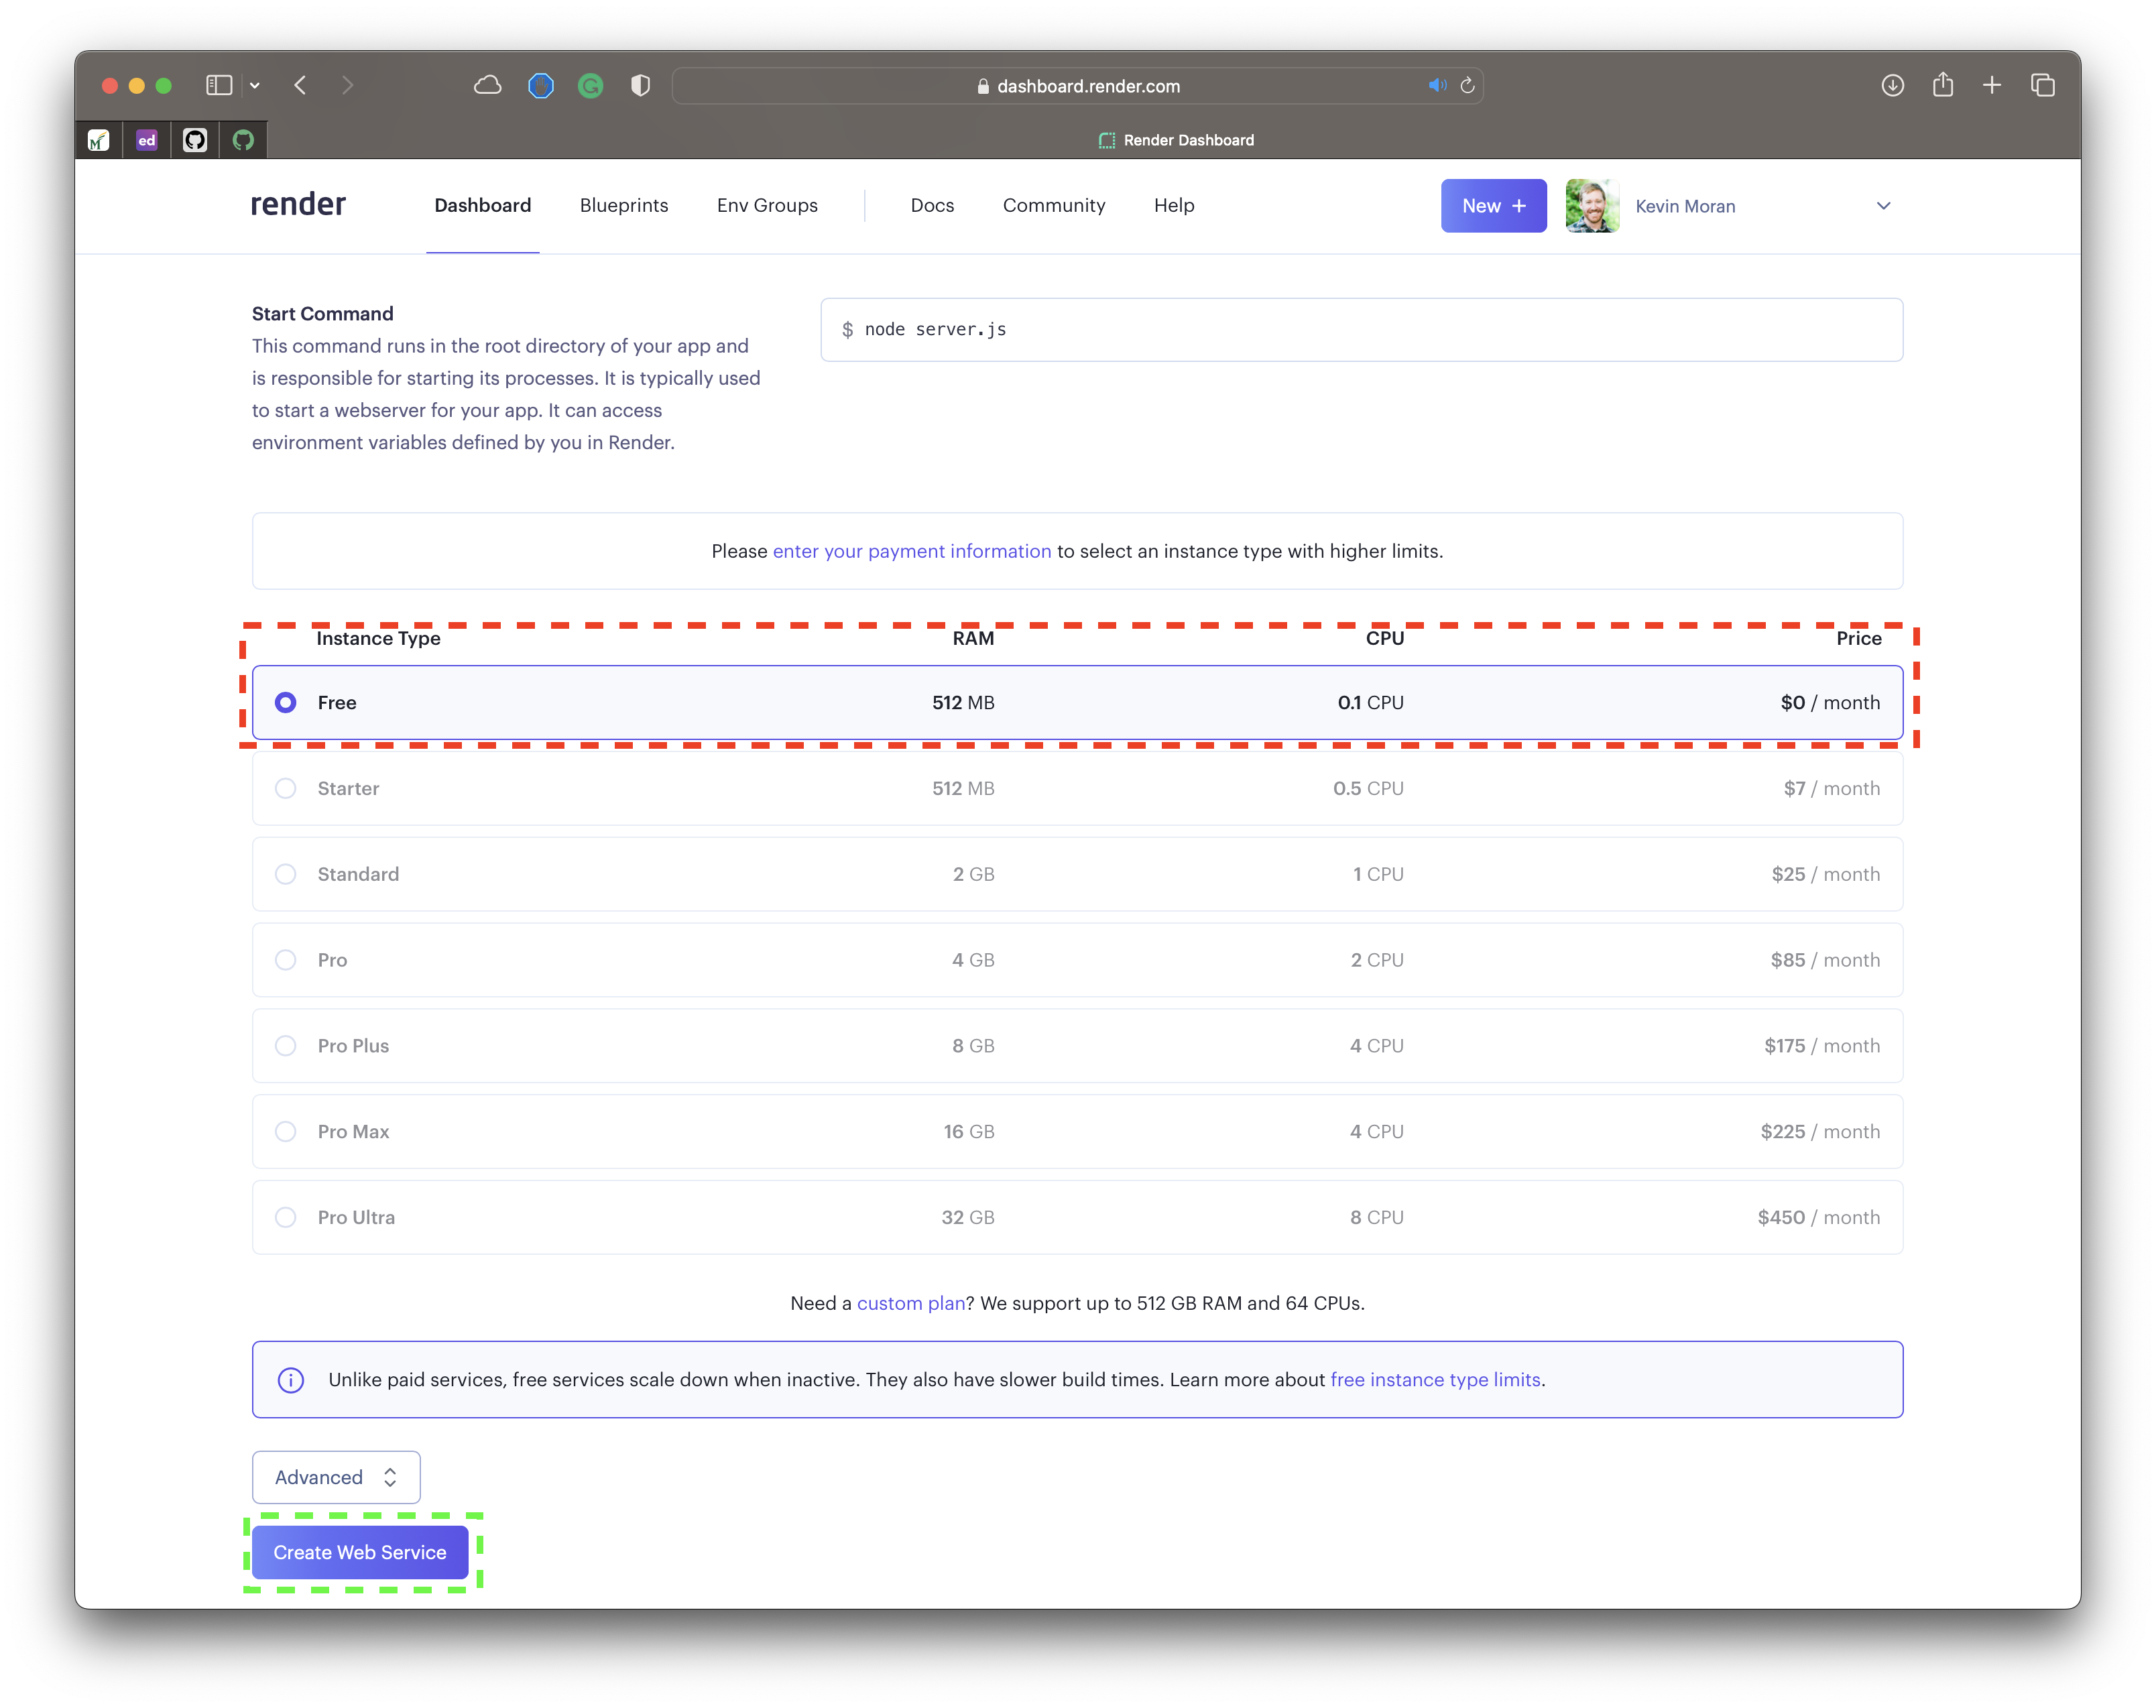2156x1708 pixels.
Task: Select the Pro Ultra instance radio button
Action: pyautogui.click(x=286, y=1218)
